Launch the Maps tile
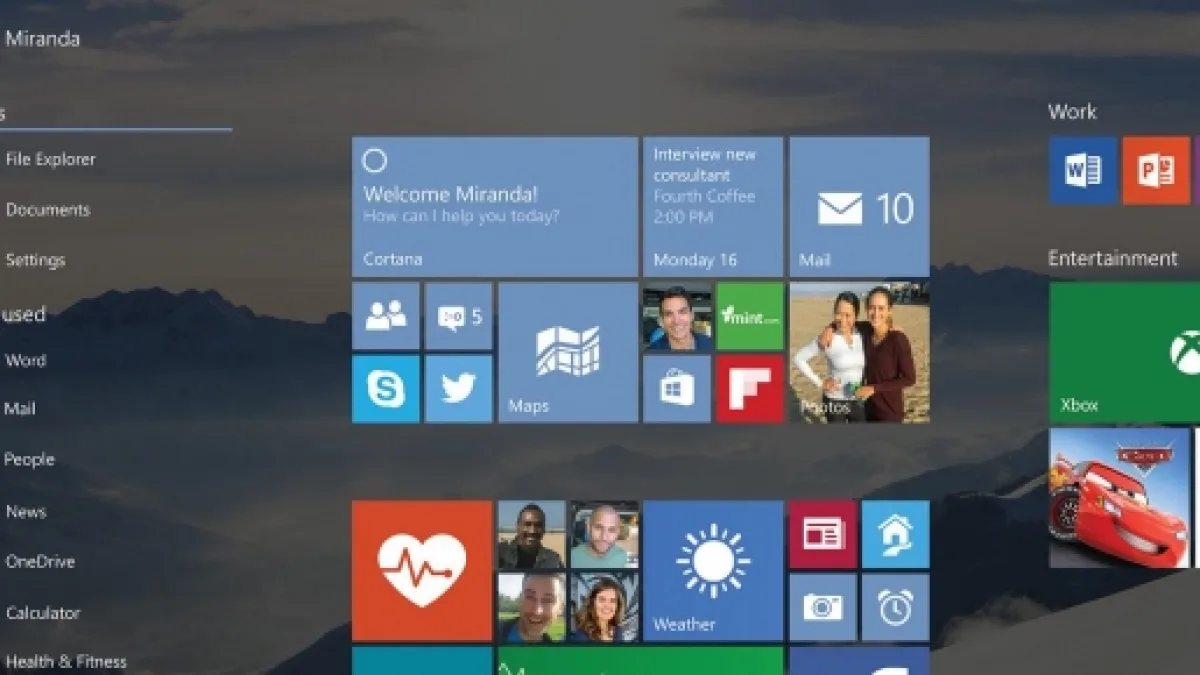 (x=567, y=352)
